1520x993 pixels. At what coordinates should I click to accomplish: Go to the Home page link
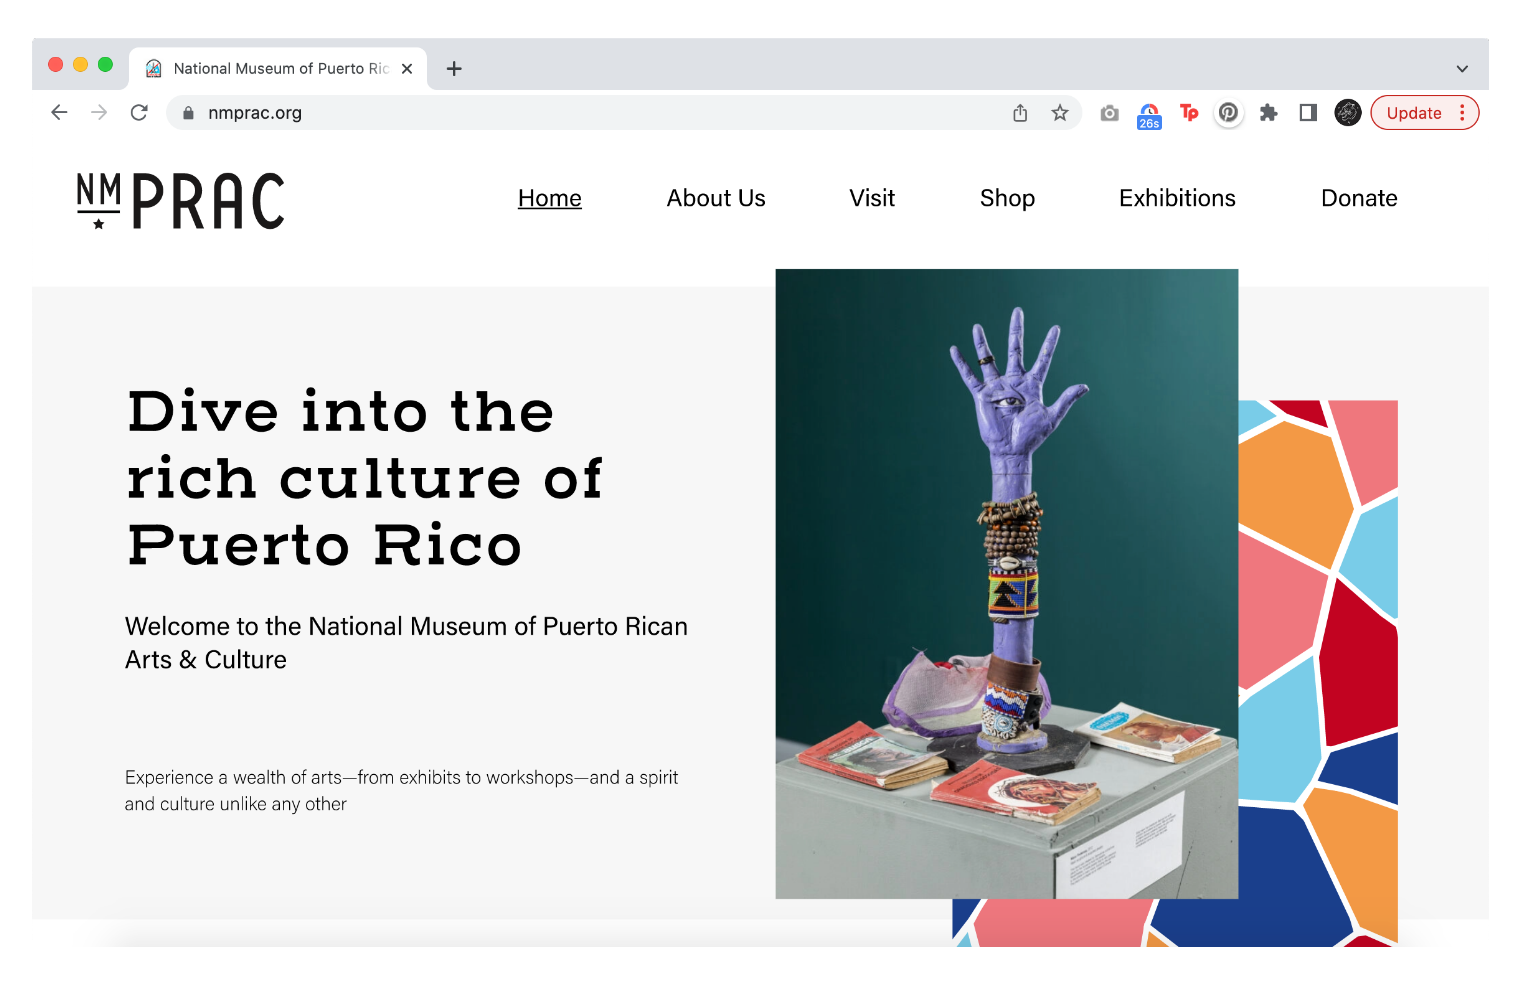[x=549, y=198]
